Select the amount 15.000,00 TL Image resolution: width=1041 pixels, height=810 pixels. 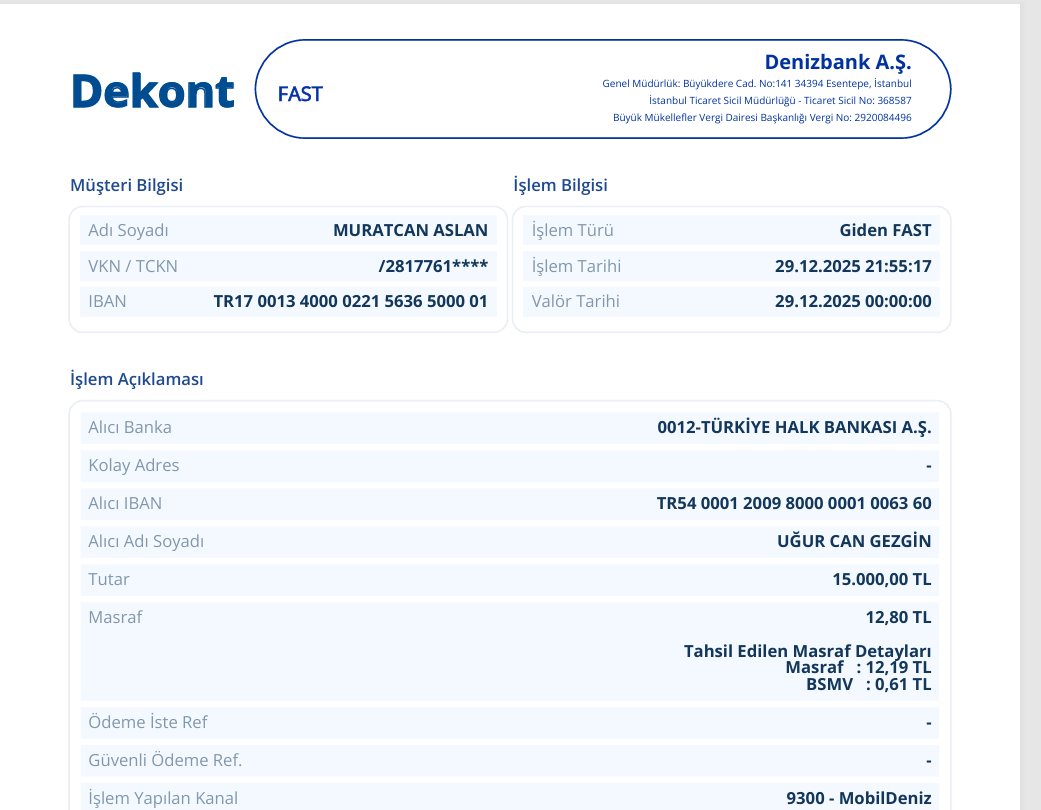(882, 580)
